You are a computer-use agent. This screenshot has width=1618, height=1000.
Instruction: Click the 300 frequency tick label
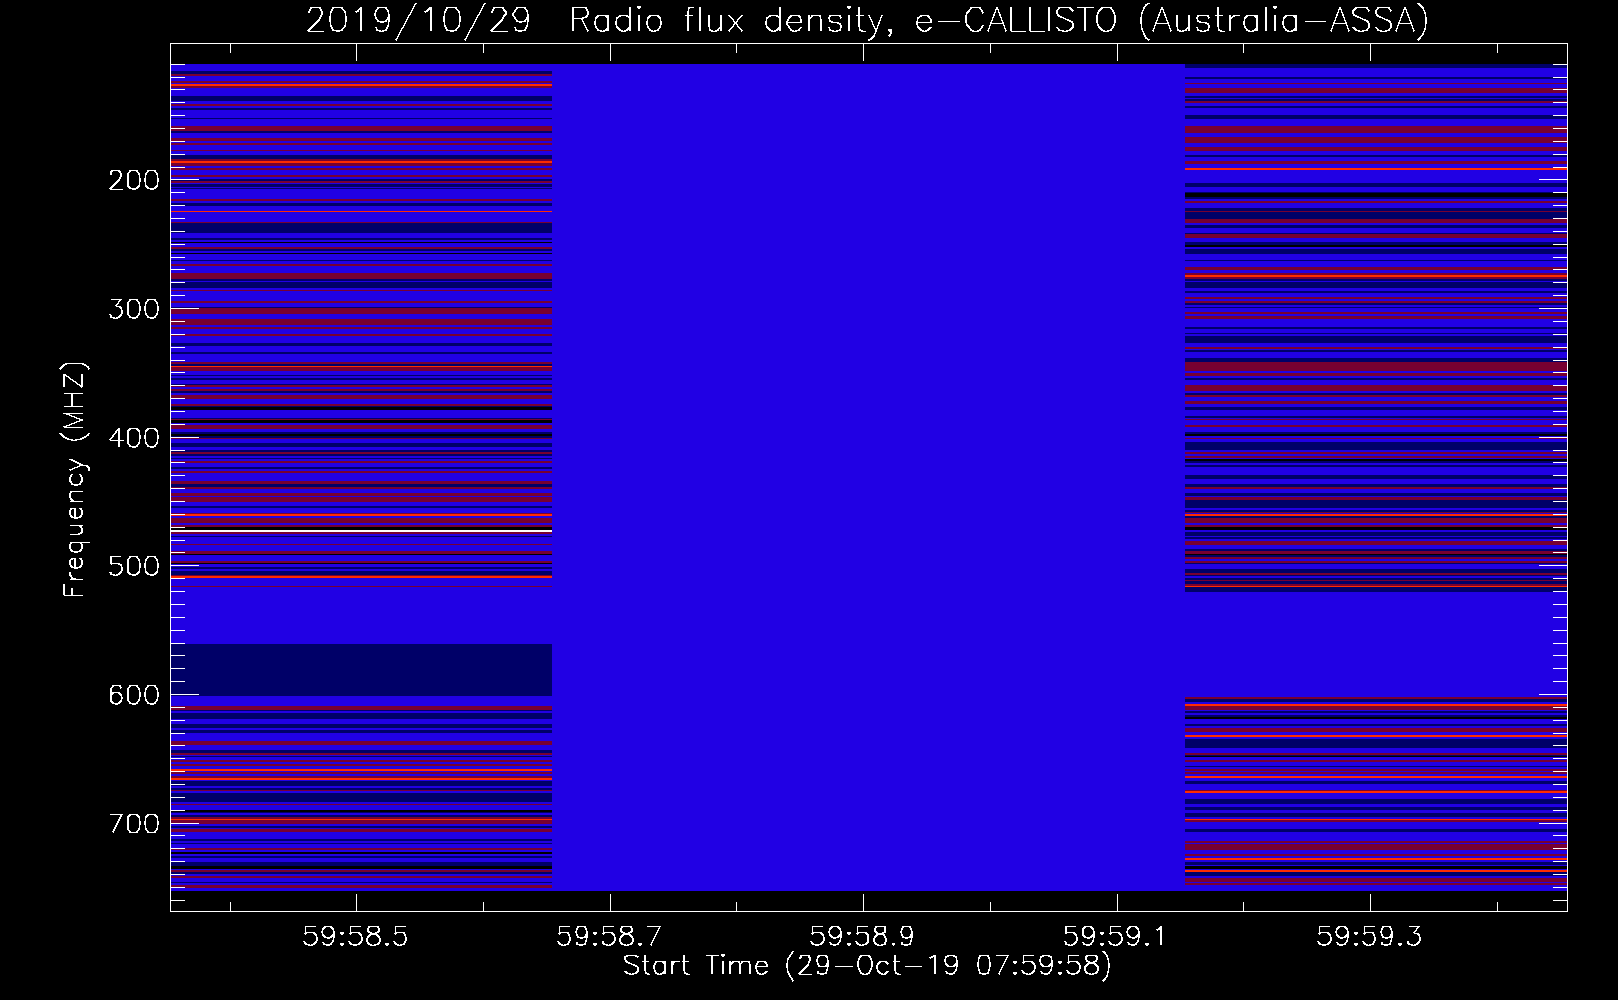click(x=134, y=309)
